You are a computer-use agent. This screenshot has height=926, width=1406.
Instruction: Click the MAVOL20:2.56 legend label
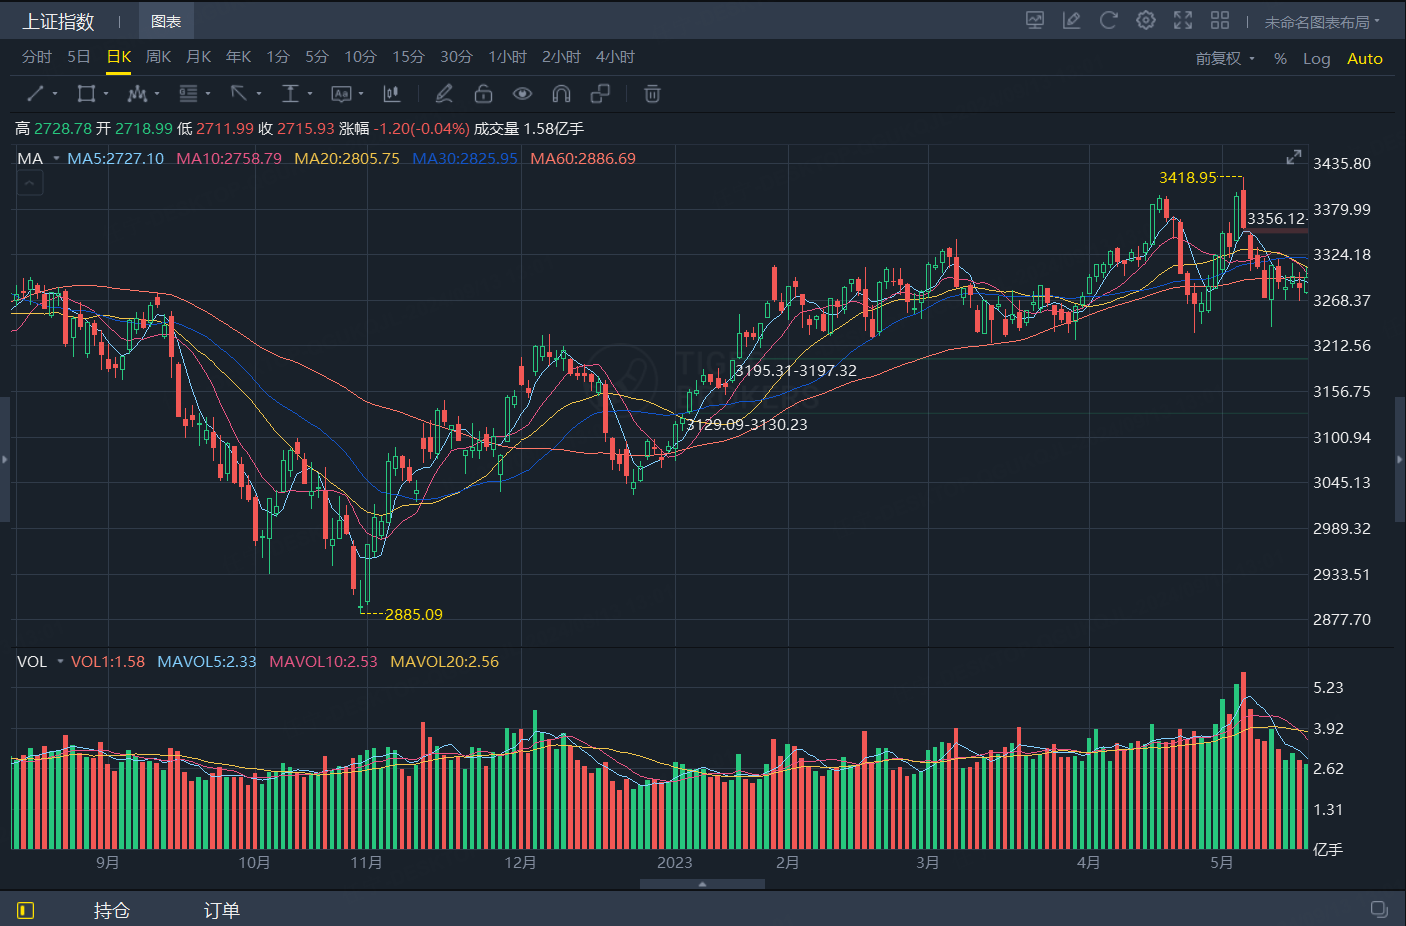tap(445, 661)
